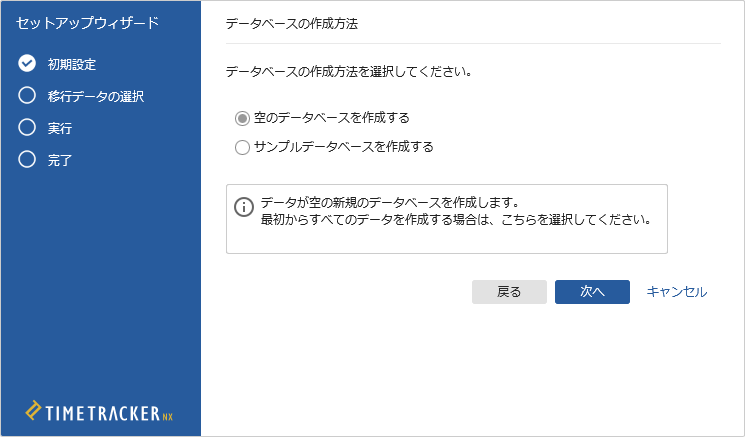This screenshot has width=745, height=437.
Task: Click the circle icon beside 完了
Action: tap(27, 159)
